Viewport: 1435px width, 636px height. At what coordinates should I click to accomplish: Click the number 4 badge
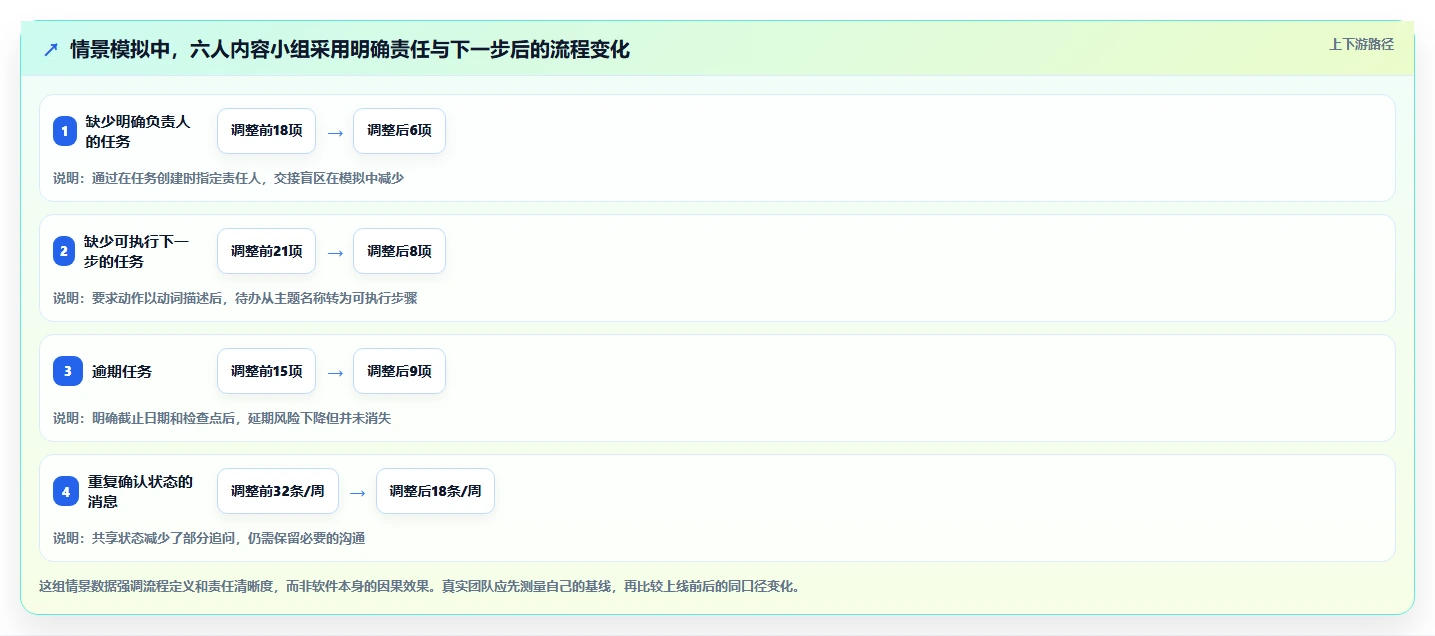65,491
